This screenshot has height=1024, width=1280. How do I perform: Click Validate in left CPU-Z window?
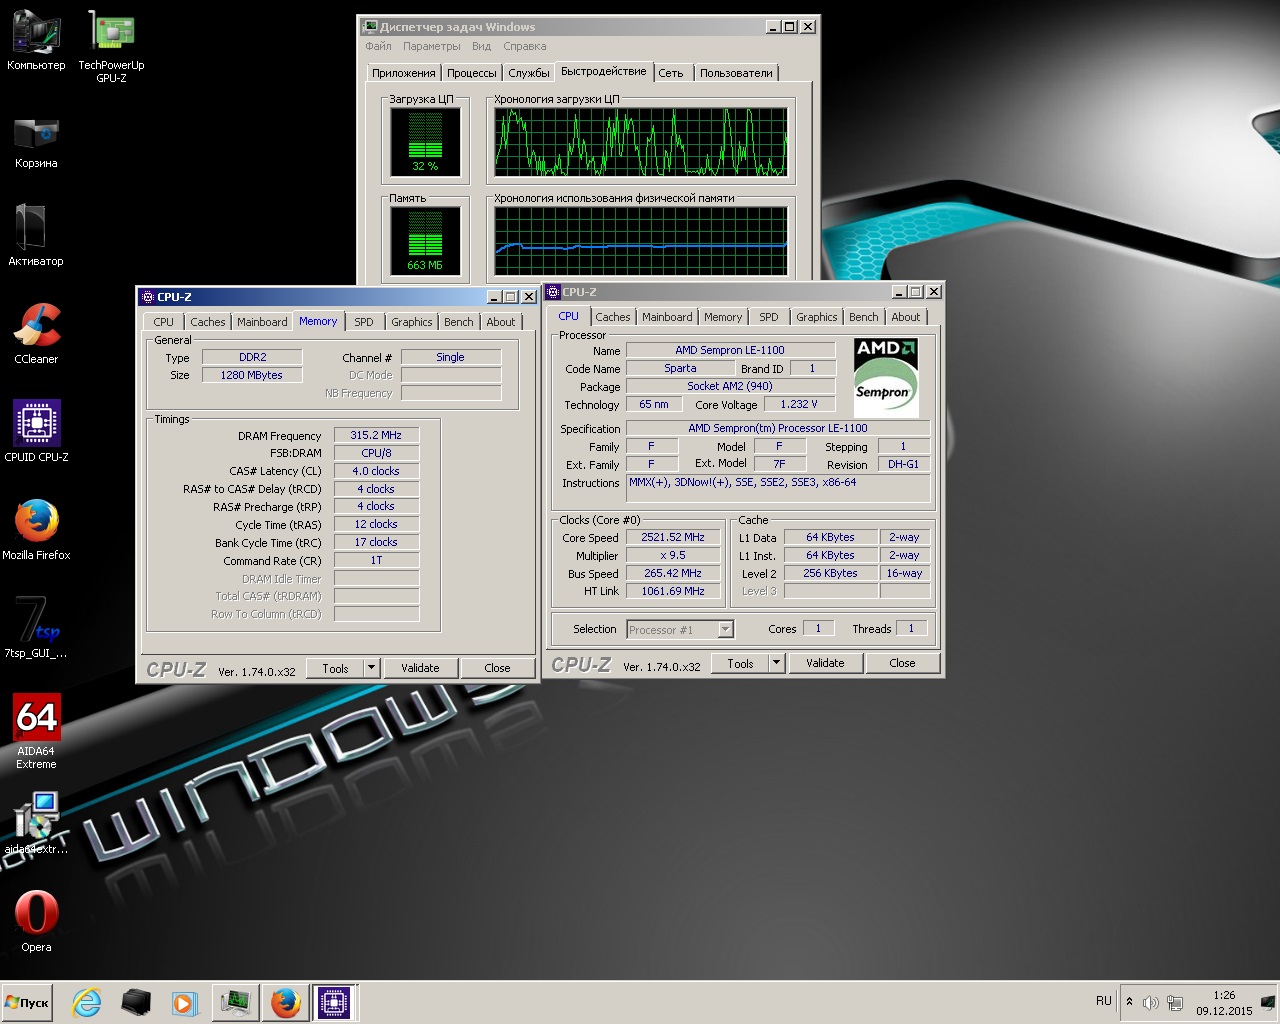(420, 668)
